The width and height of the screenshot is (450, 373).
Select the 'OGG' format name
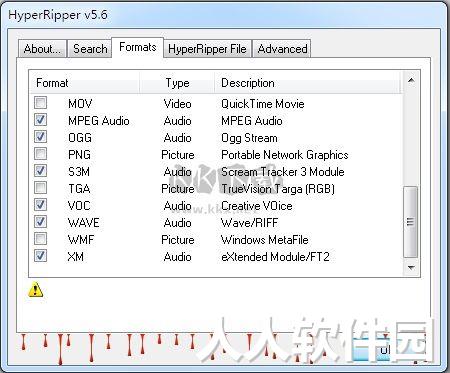pyautogui.click(x=80, y=138)
